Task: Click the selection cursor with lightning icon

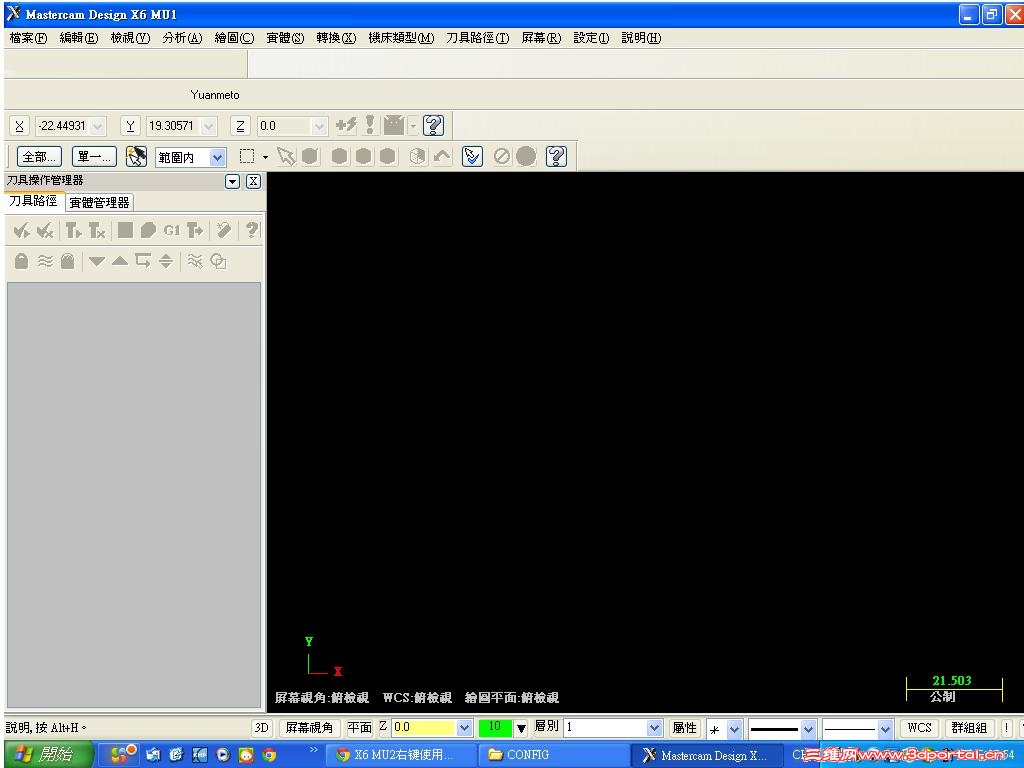Action: 136,157
